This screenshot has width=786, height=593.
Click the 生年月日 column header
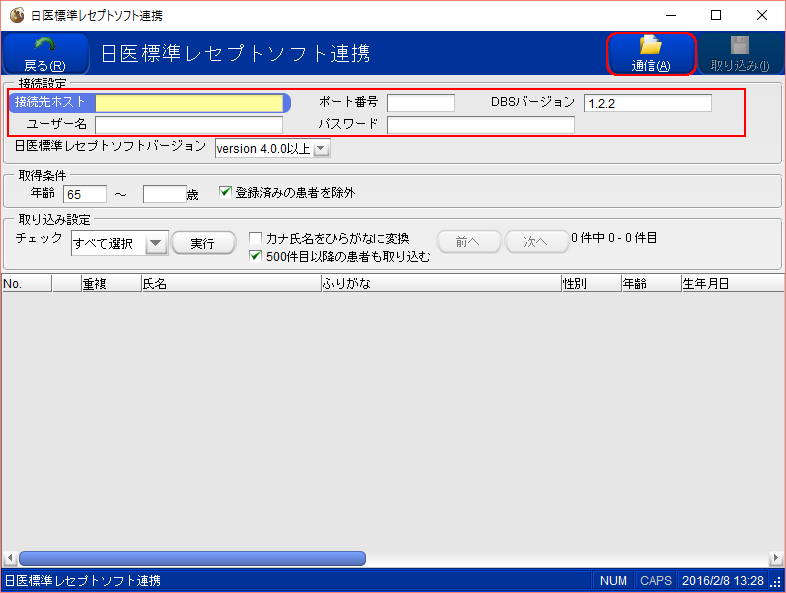click(x=732, y=284)
